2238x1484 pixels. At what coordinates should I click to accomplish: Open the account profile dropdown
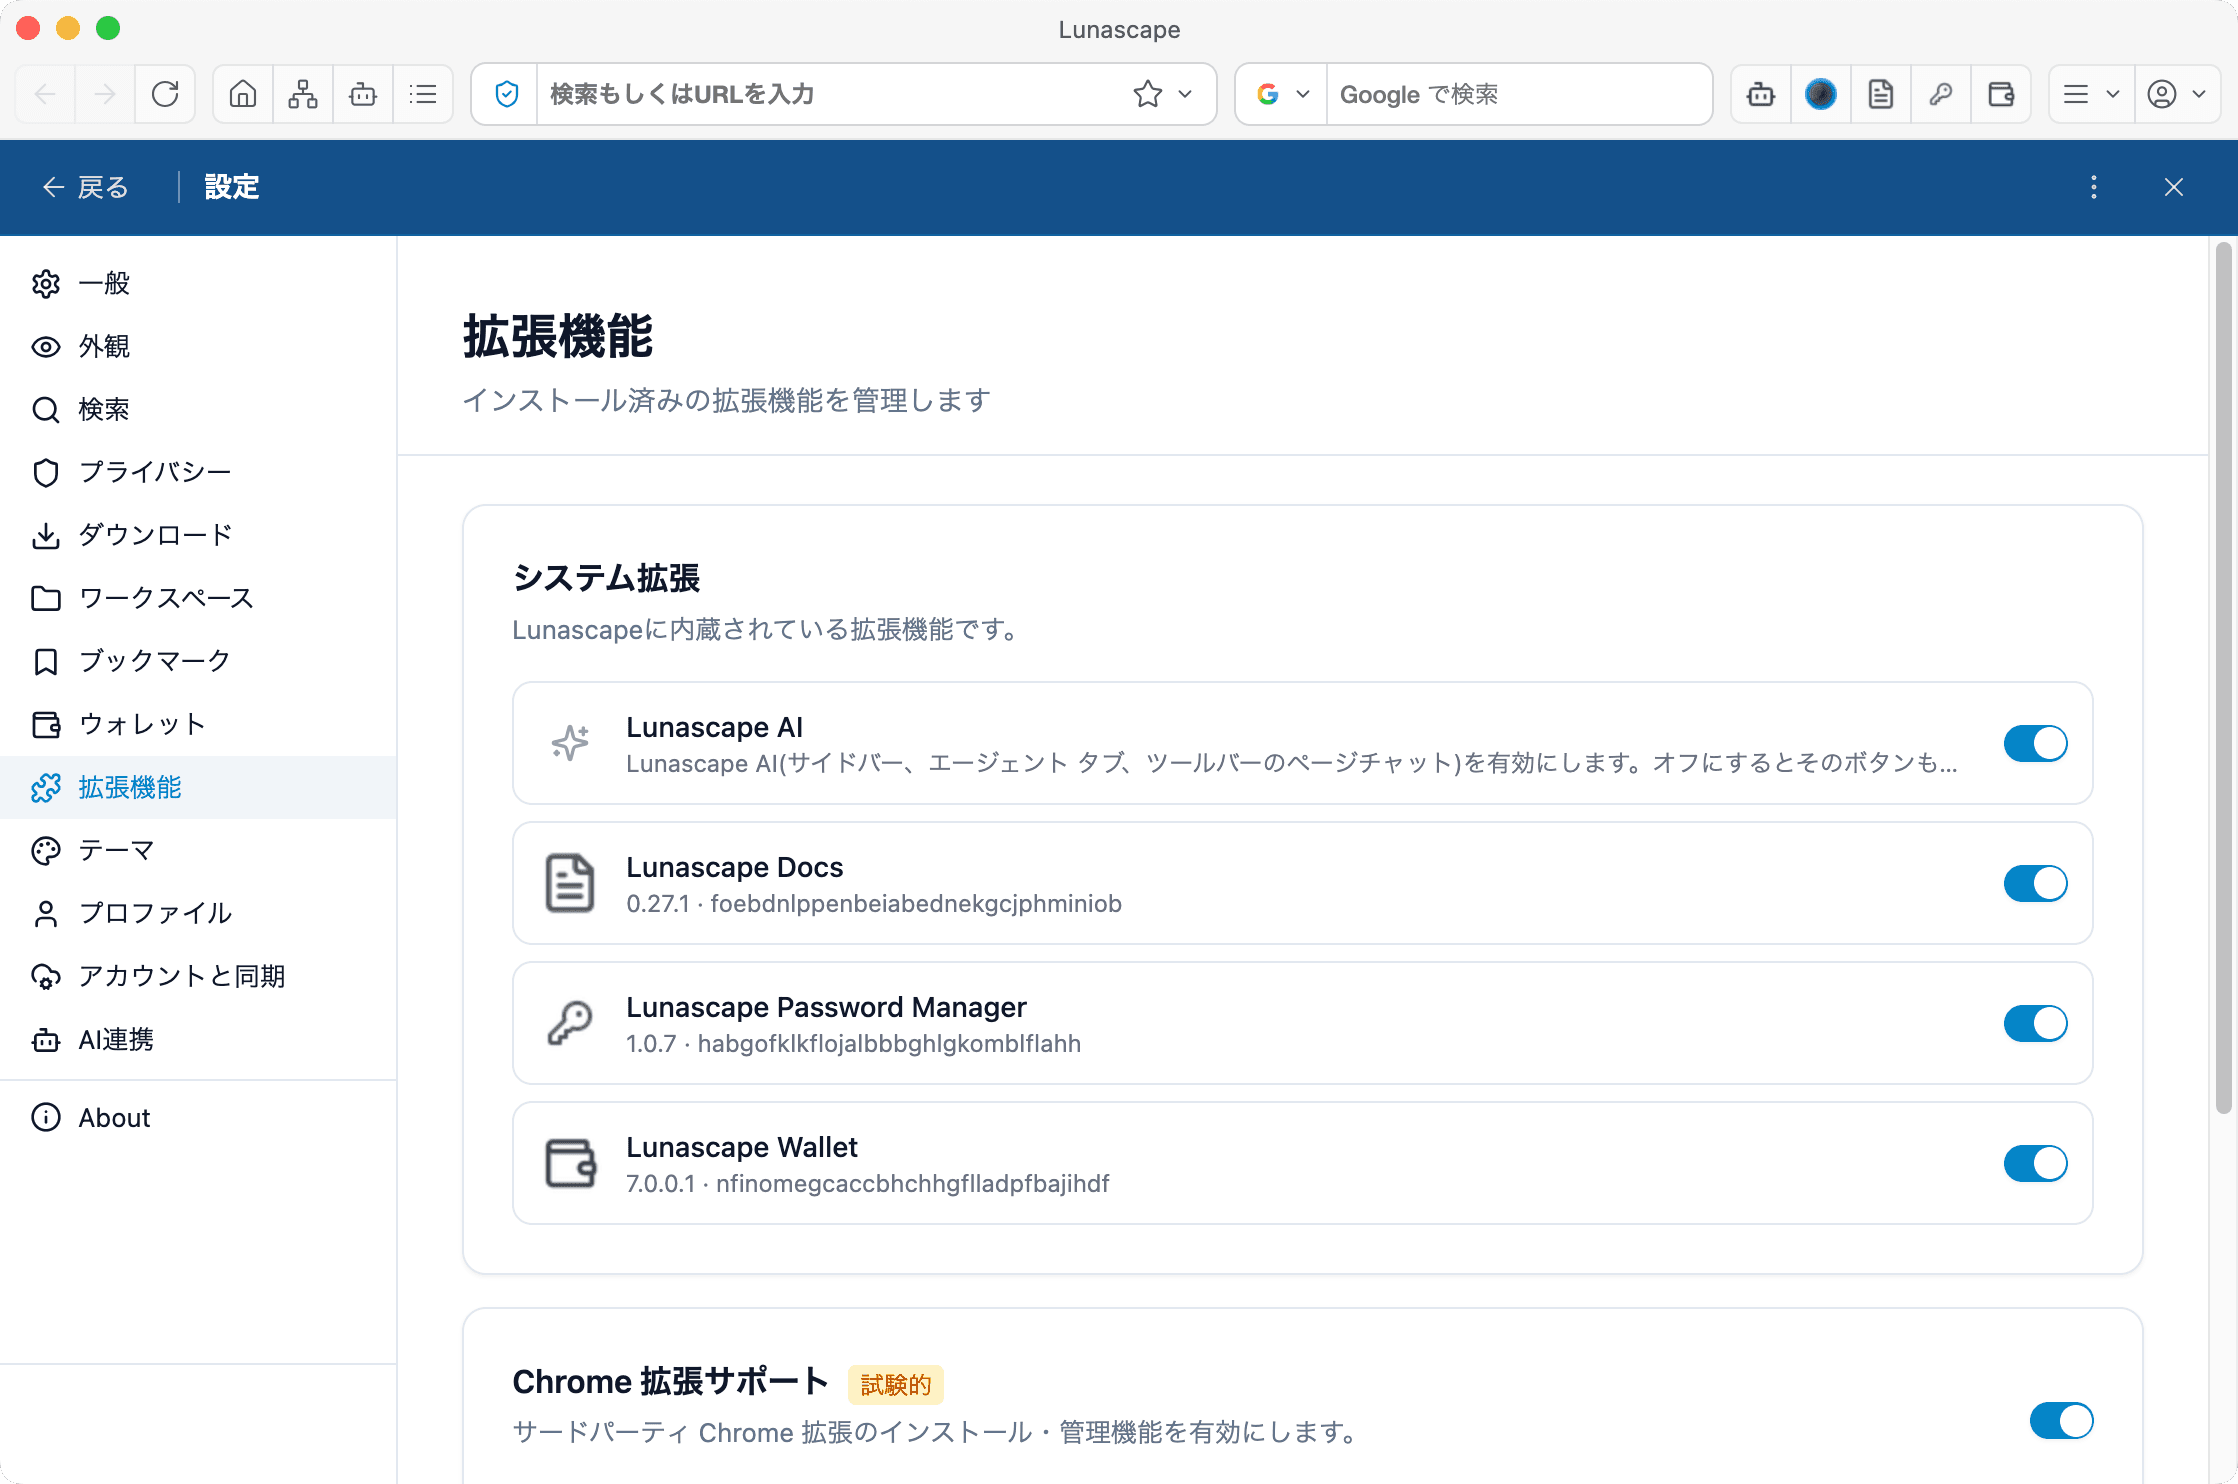pos(2177,94)
